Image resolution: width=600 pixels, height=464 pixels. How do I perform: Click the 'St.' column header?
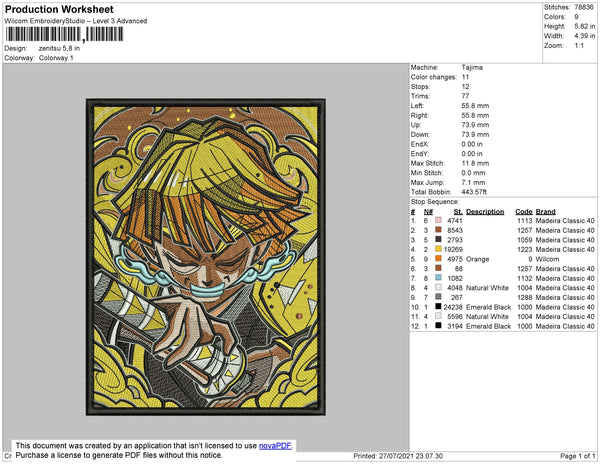click(458, 212)
